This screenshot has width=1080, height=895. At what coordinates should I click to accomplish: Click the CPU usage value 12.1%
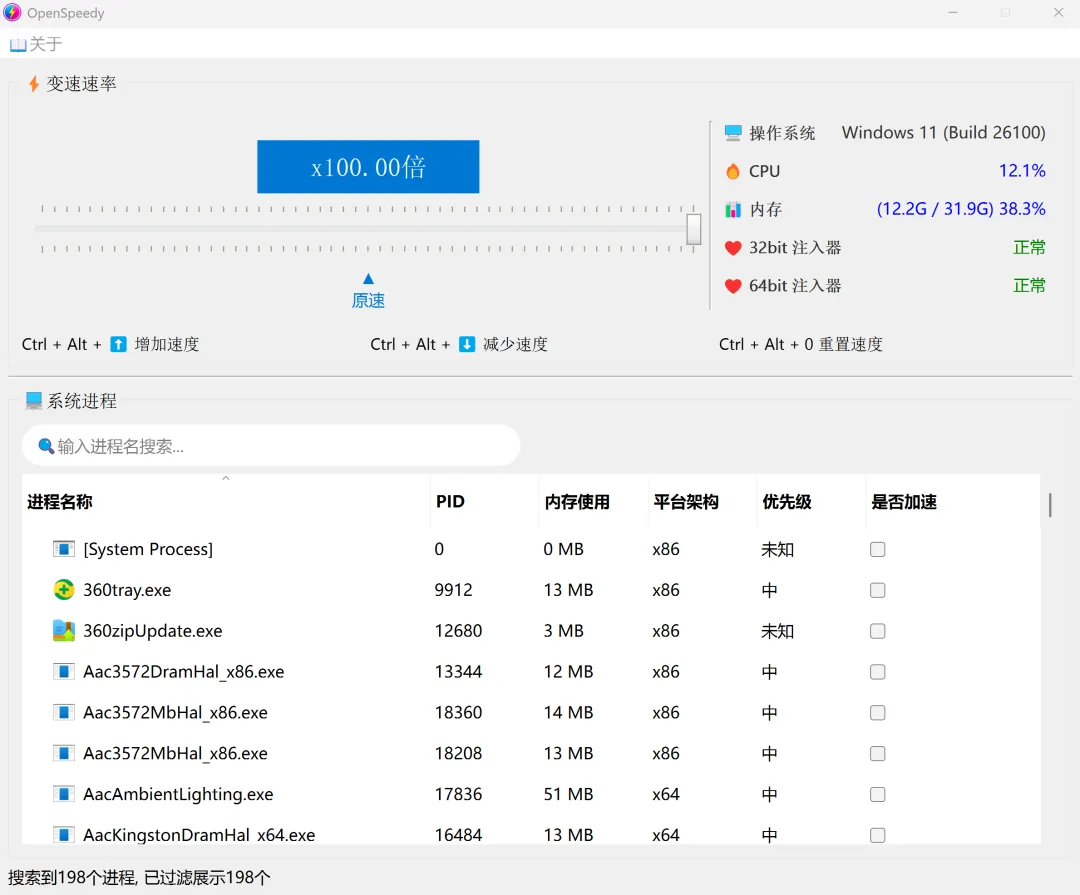coord(1022,171)
